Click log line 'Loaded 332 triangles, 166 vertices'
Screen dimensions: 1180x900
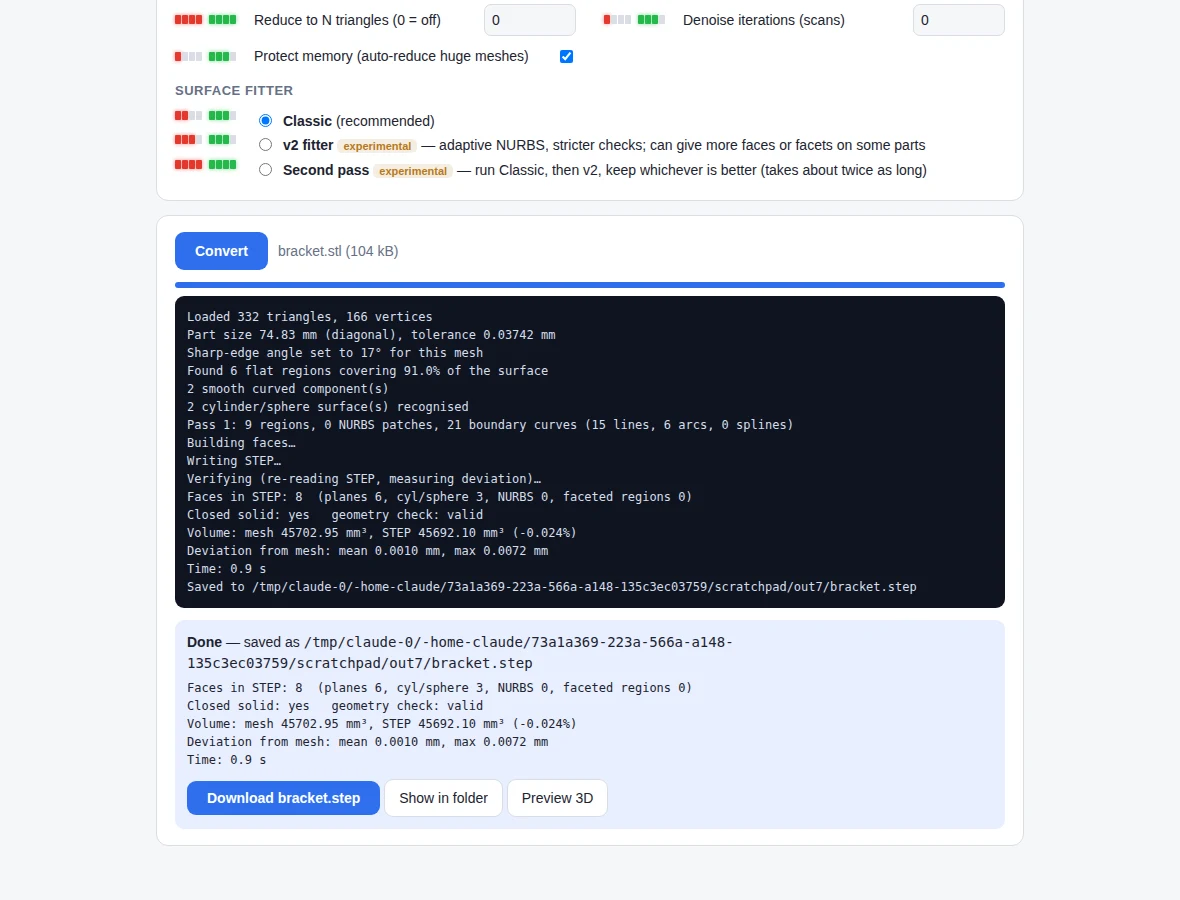[309, 317]
